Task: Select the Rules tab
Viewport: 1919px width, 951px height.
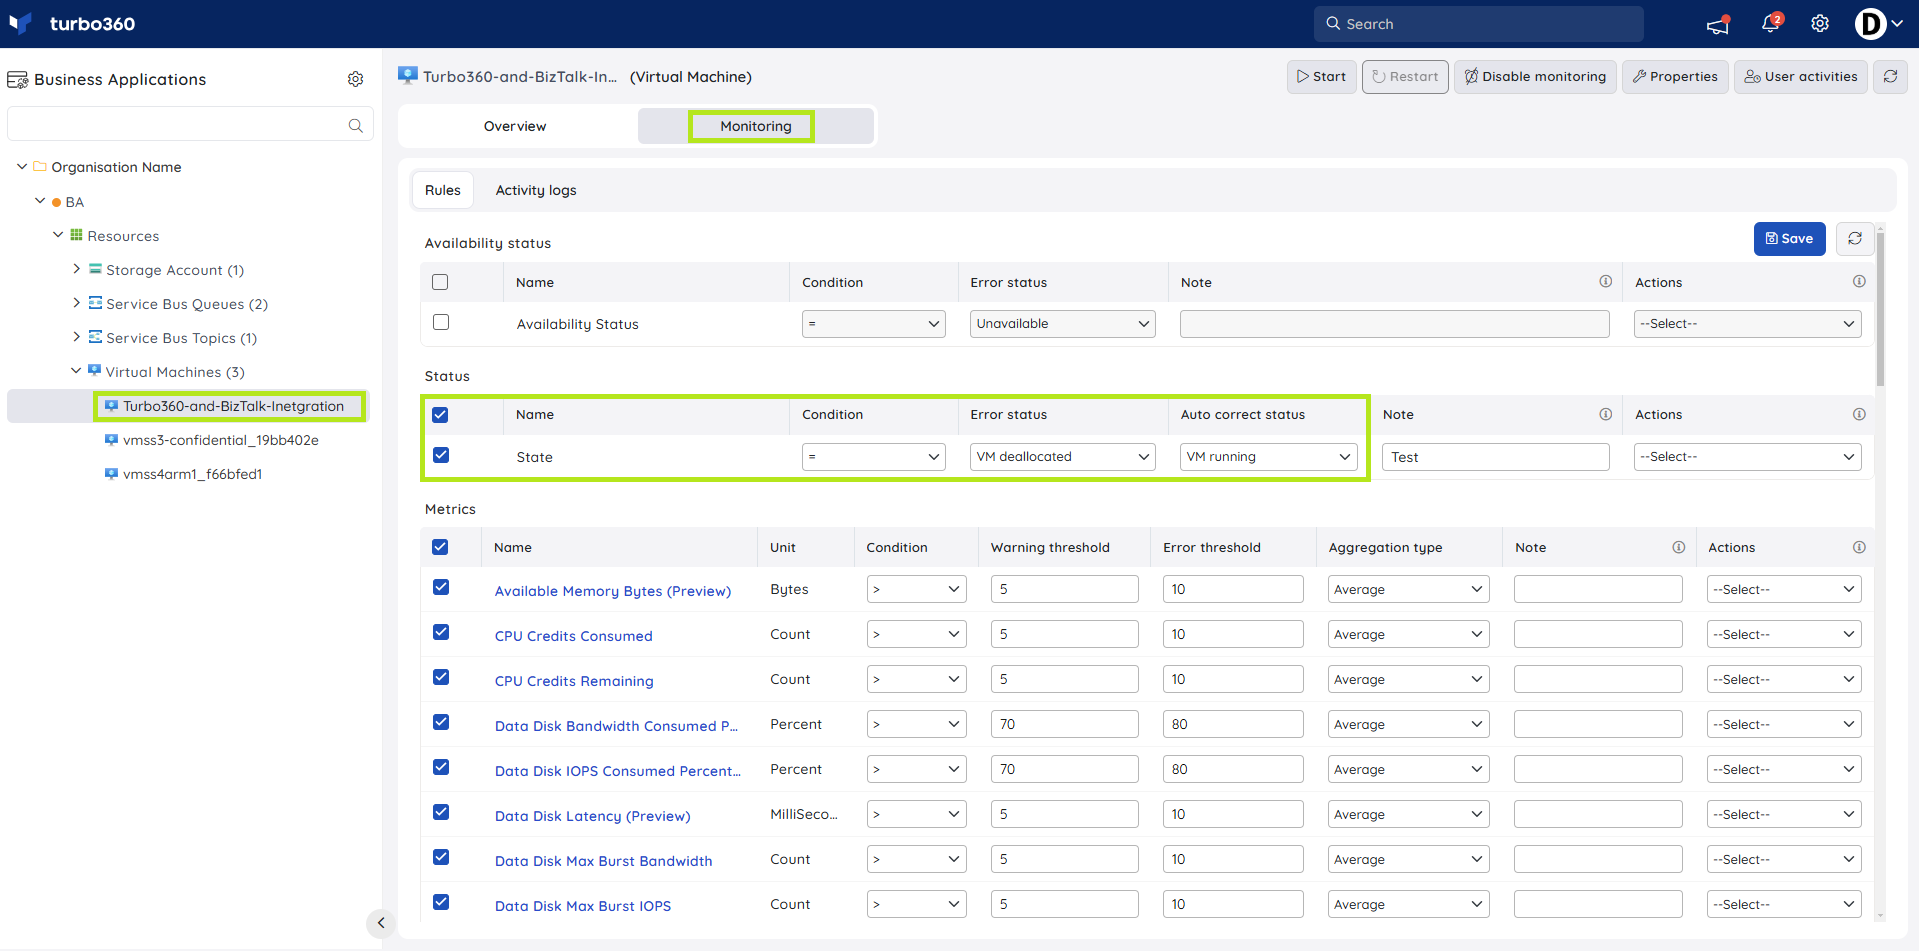Action: [443, 190]
